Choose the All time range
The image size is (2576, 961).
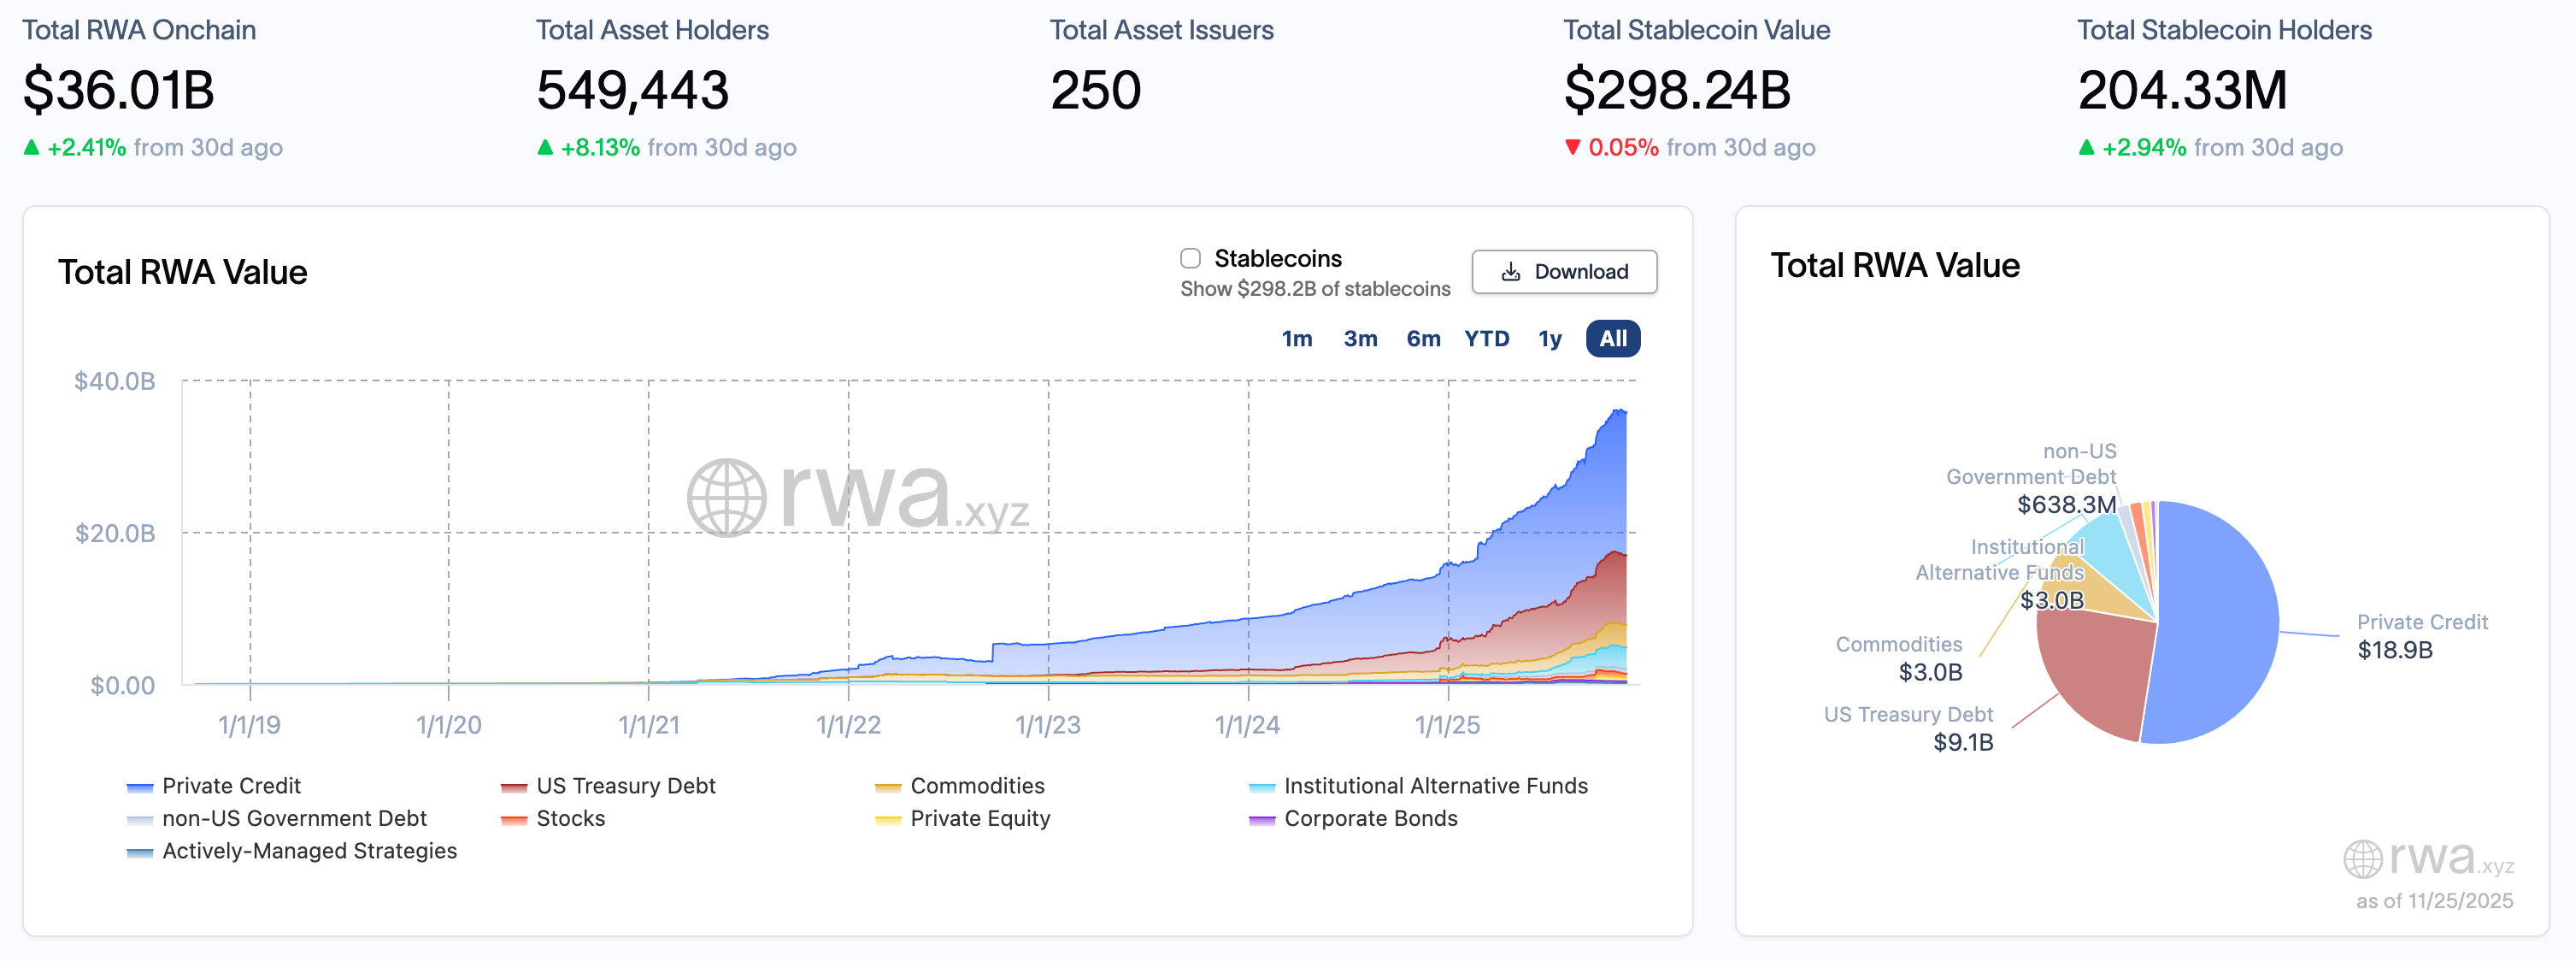click(1612, 339)
